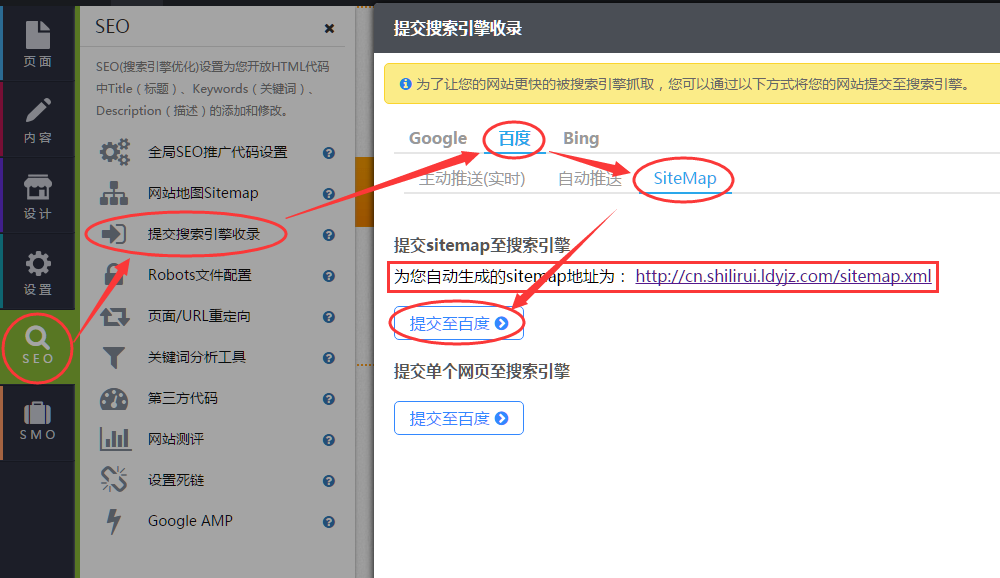1000x578 pixels.
Task: Open the 设置 (Settings) gear section
Action: (37, 273)
